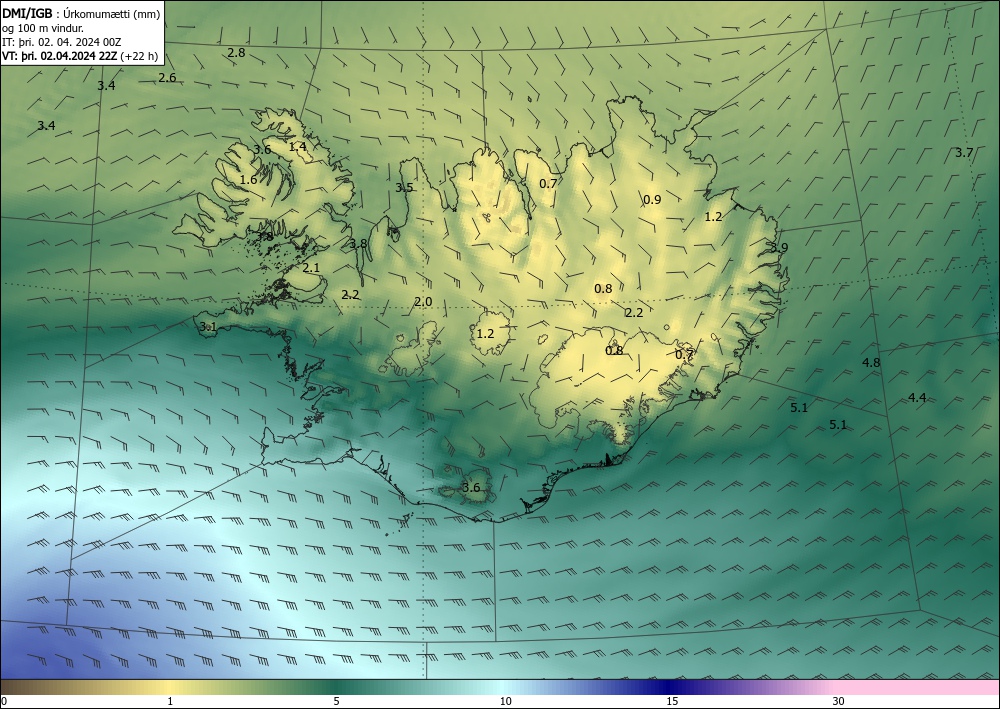Click the 4.8 precipitation value

point(871,362)
